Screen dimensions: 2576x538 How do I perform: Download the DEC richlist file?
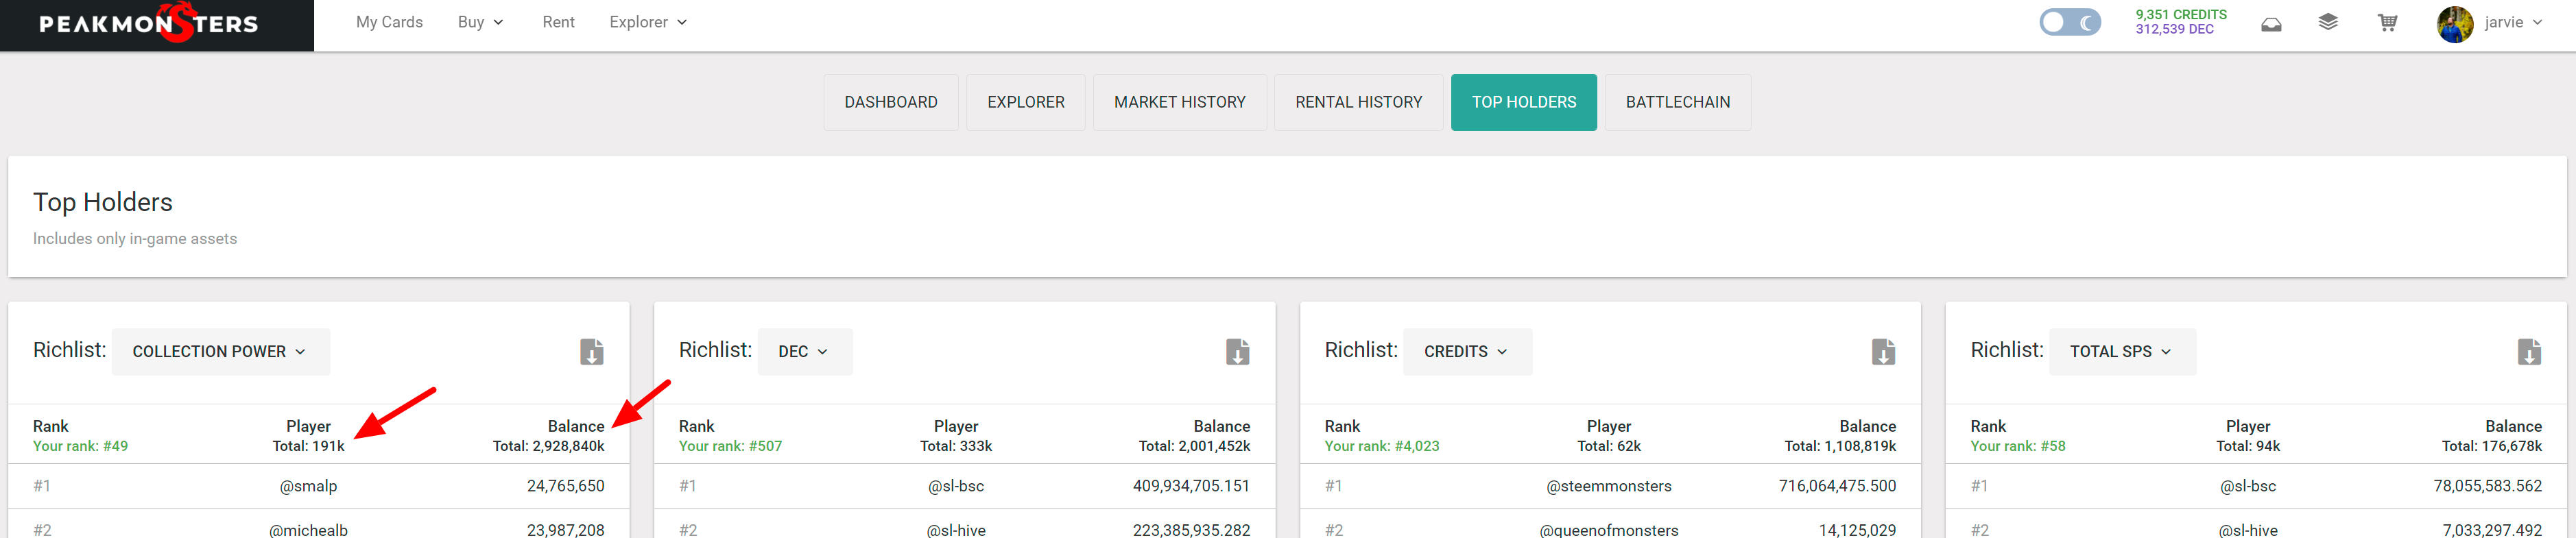pyautogui.click(x=1237, y=351)
